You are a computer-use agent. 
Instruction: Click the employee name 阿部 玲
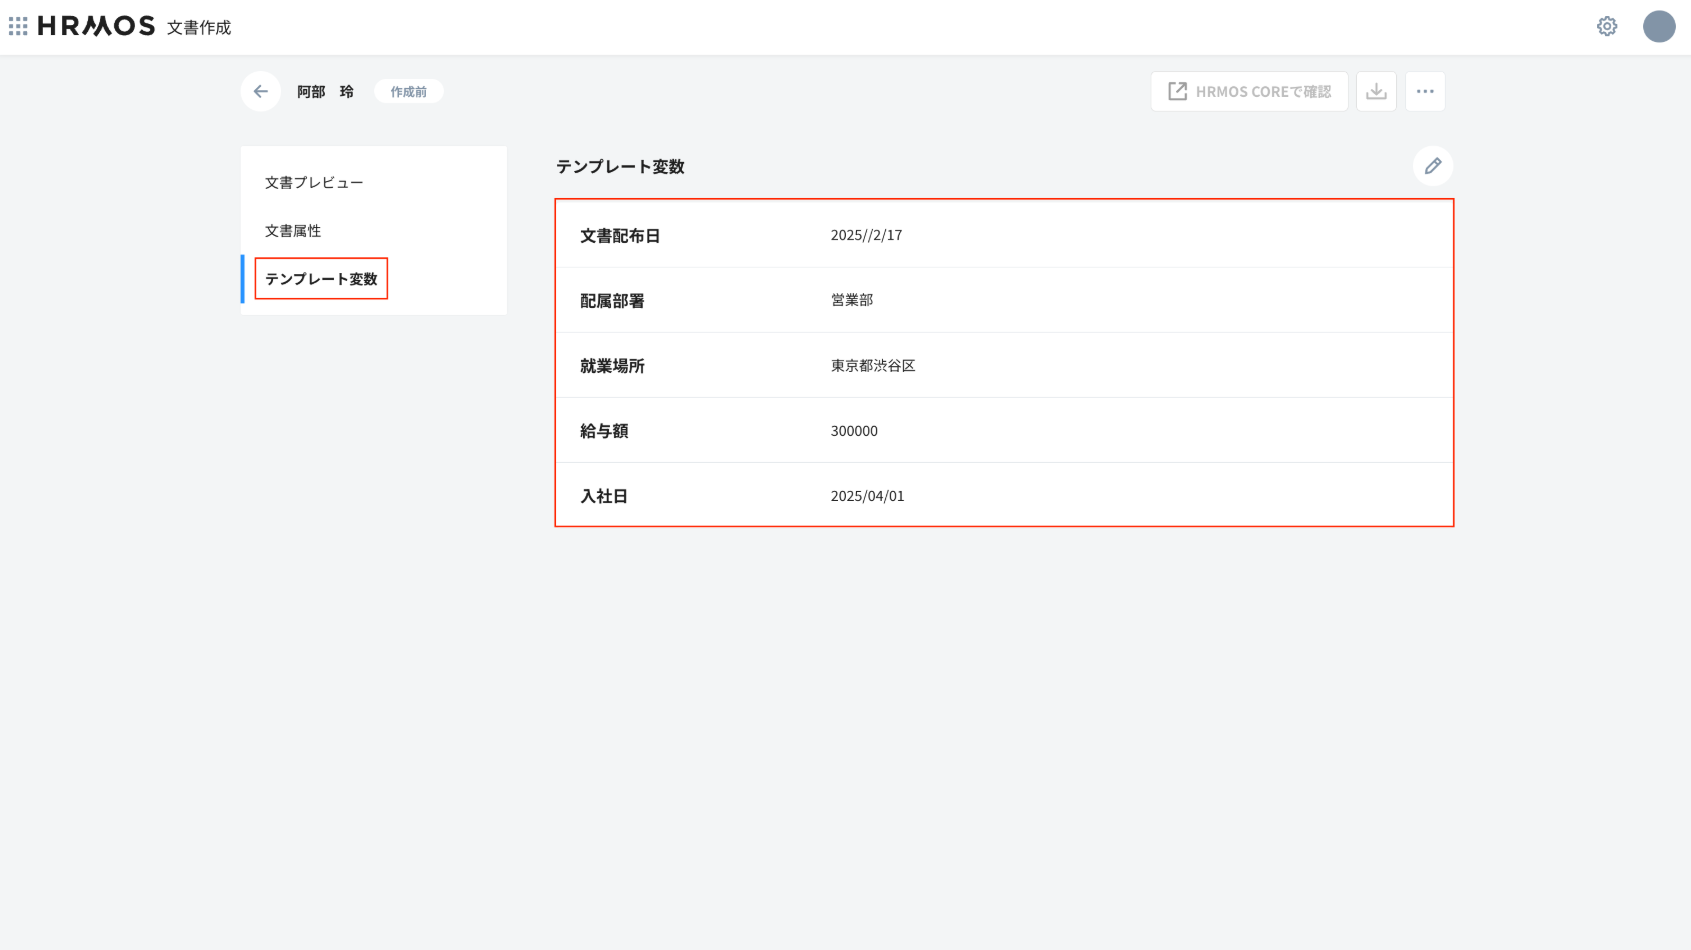click(x=325, y=92)
